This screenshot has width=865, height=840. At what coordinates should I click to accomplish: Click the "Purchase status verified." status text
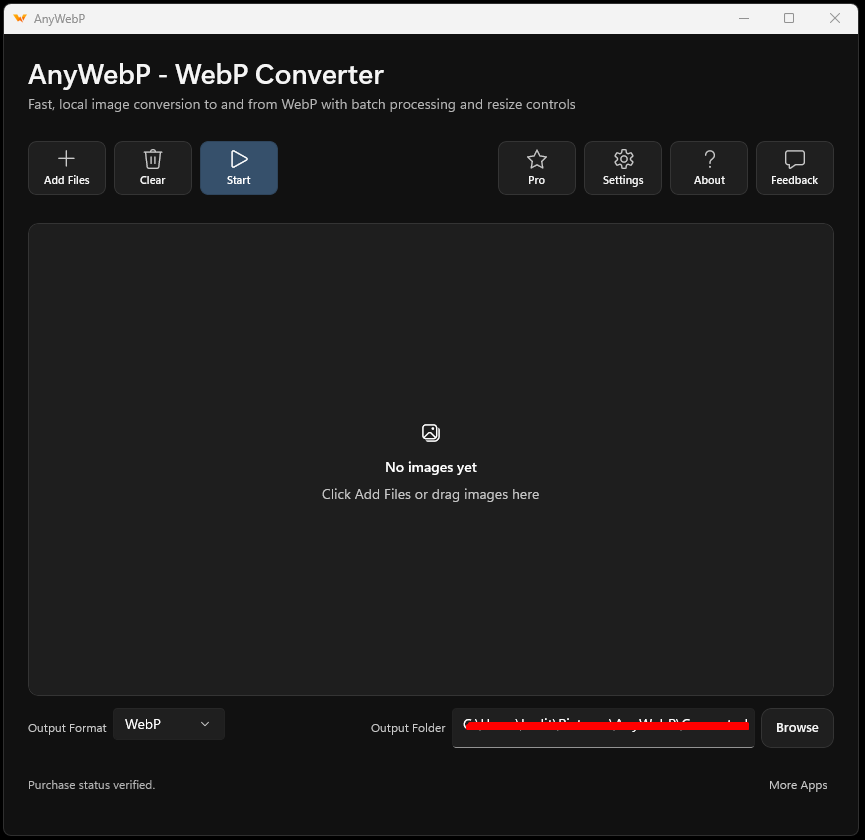(x=92, y=785)
